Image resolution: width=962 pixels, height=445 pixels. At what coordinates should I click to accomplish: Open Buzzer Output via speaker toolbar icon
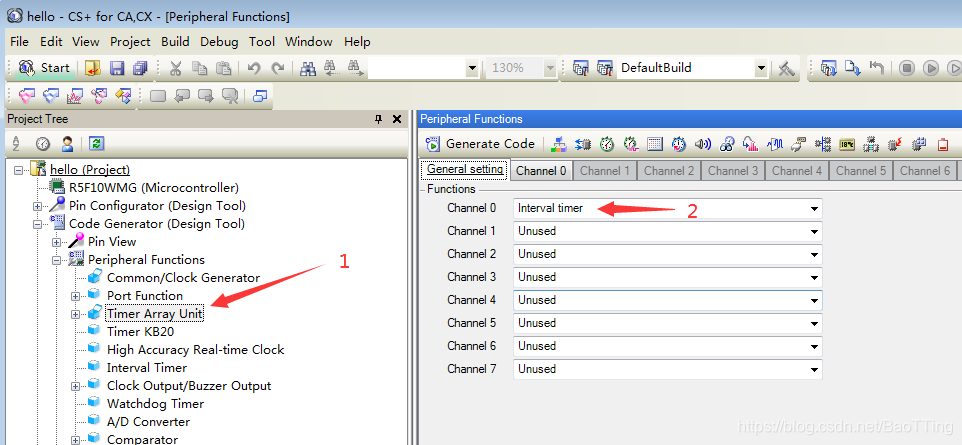702,144
